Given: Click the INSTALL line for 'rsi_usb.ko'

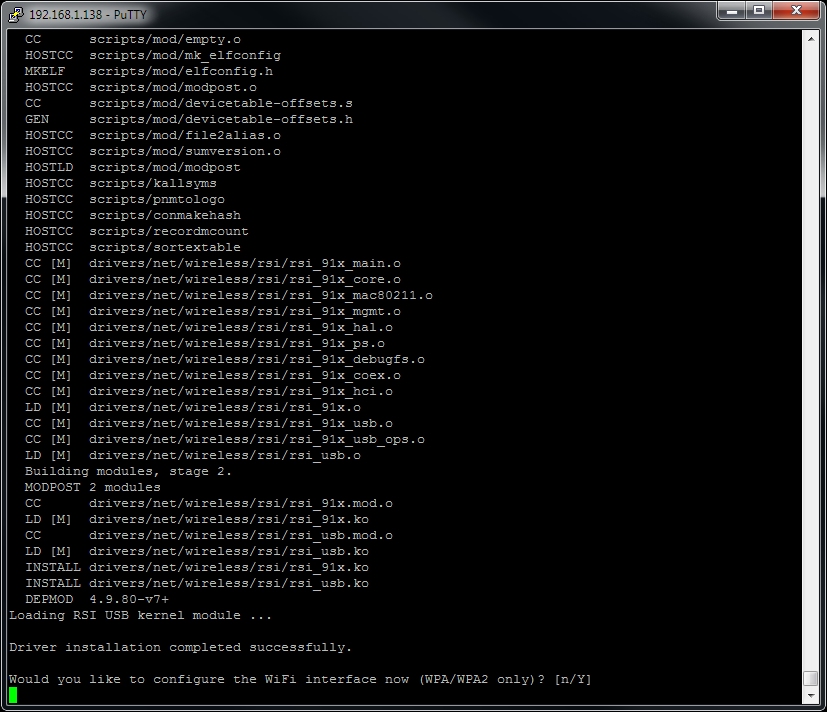Looking at the screenshot, I should click(x=197, y=583).
